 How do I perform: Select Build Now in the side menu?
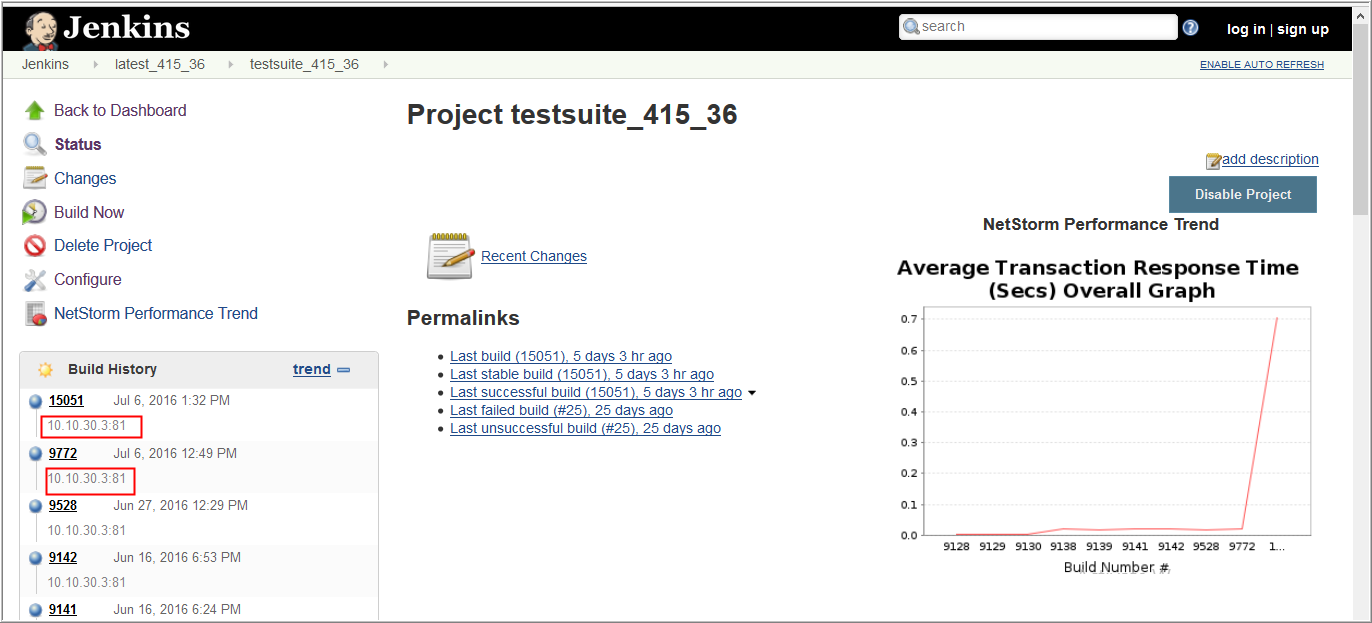89,212
